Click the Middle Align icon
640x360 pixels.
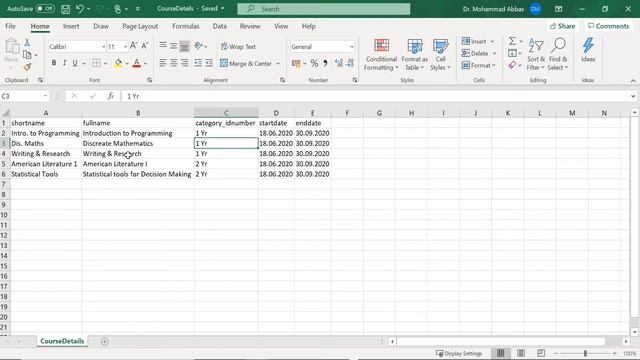click(x=174, y=46)
